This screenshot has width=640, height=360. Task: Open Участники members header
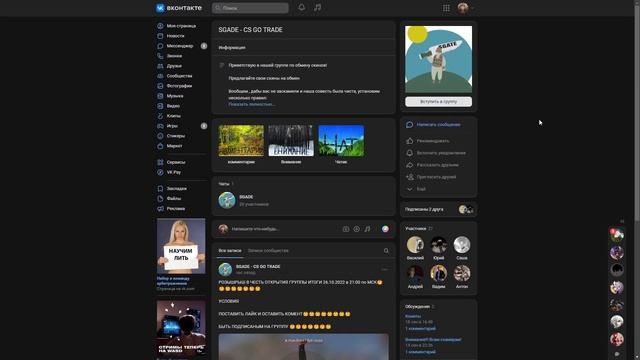(419, 229)
